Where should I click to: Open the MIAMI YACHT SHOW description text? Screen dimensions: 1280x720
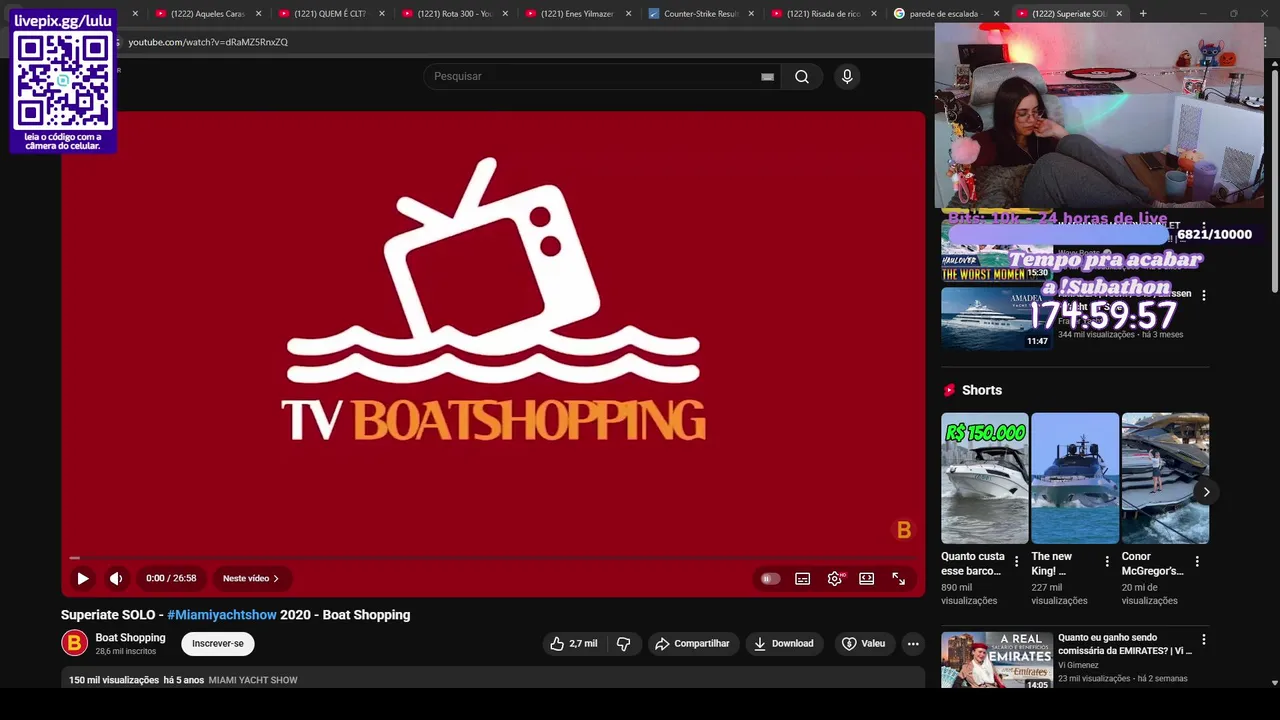(x=253, y=680)
